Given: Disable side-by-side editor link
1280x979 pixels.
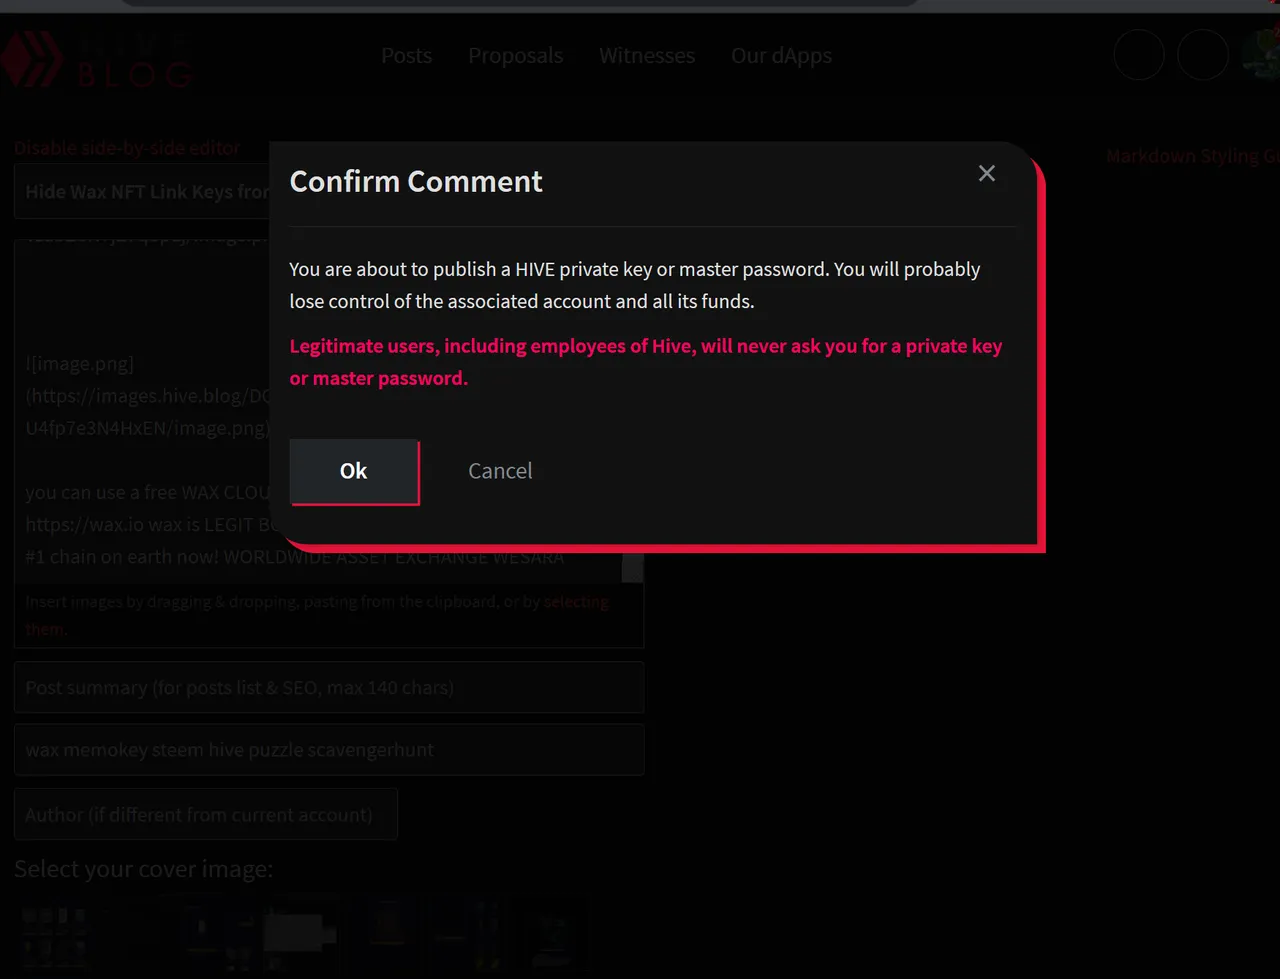Looking at the screenshot, I should point(127,147).
